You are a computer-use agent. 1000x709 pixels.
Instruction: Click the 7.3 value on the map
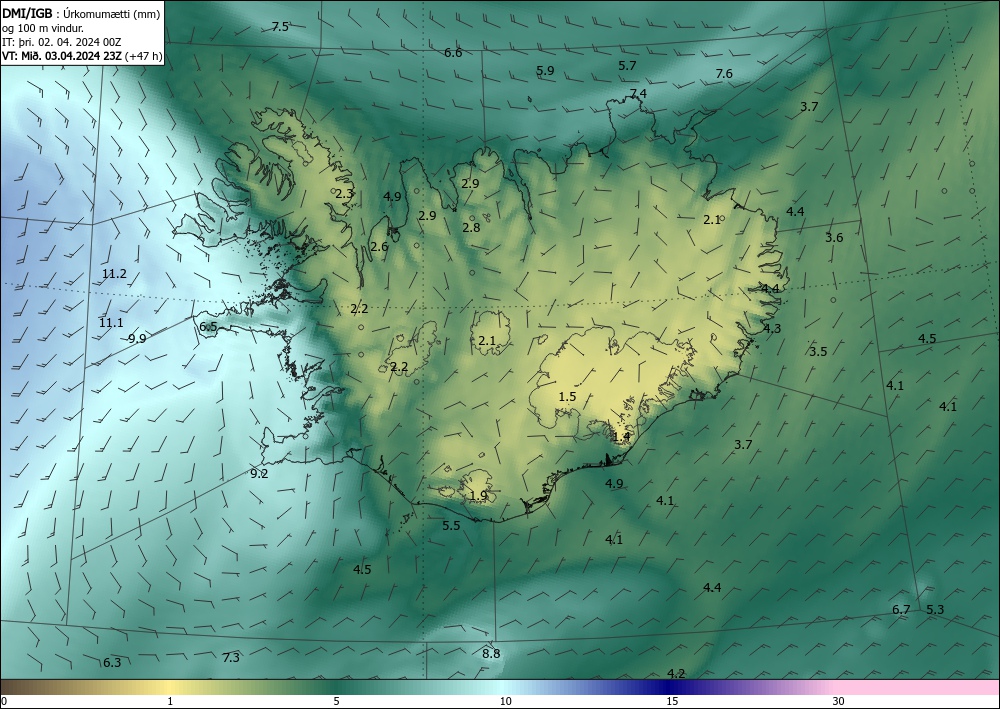[231, 657]
